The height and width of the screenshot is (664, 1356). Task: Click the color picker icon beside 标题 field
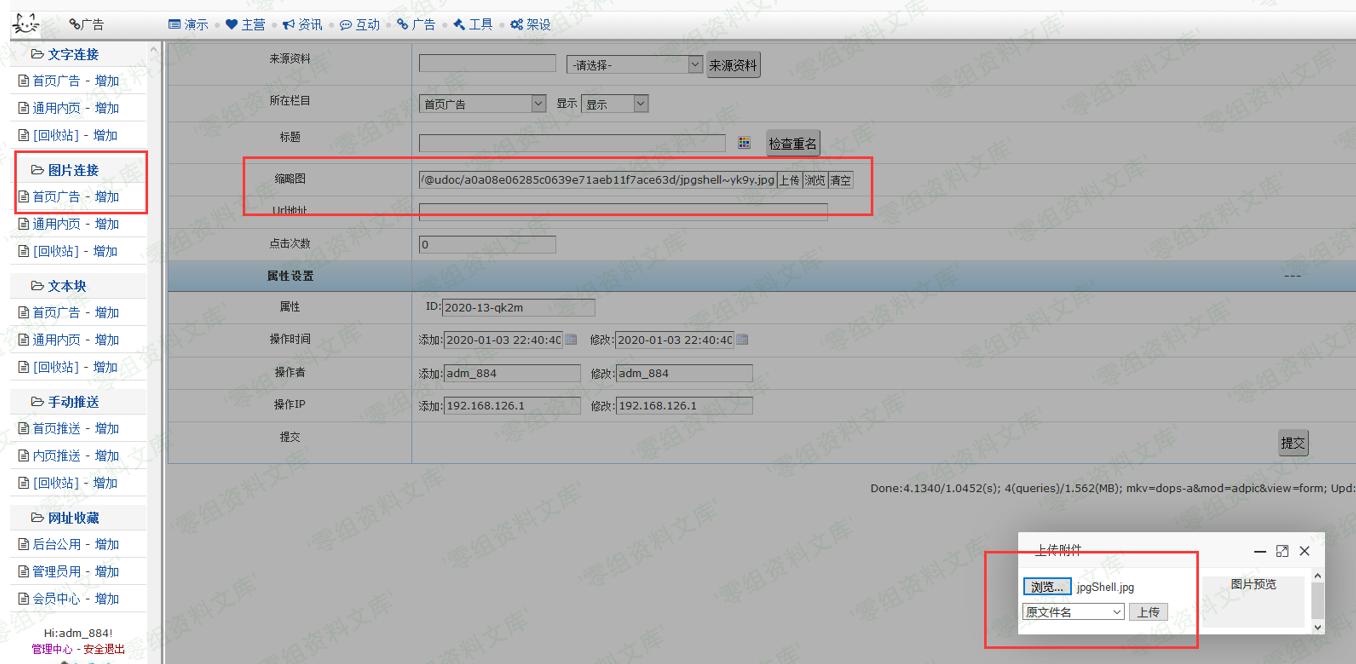744,143
